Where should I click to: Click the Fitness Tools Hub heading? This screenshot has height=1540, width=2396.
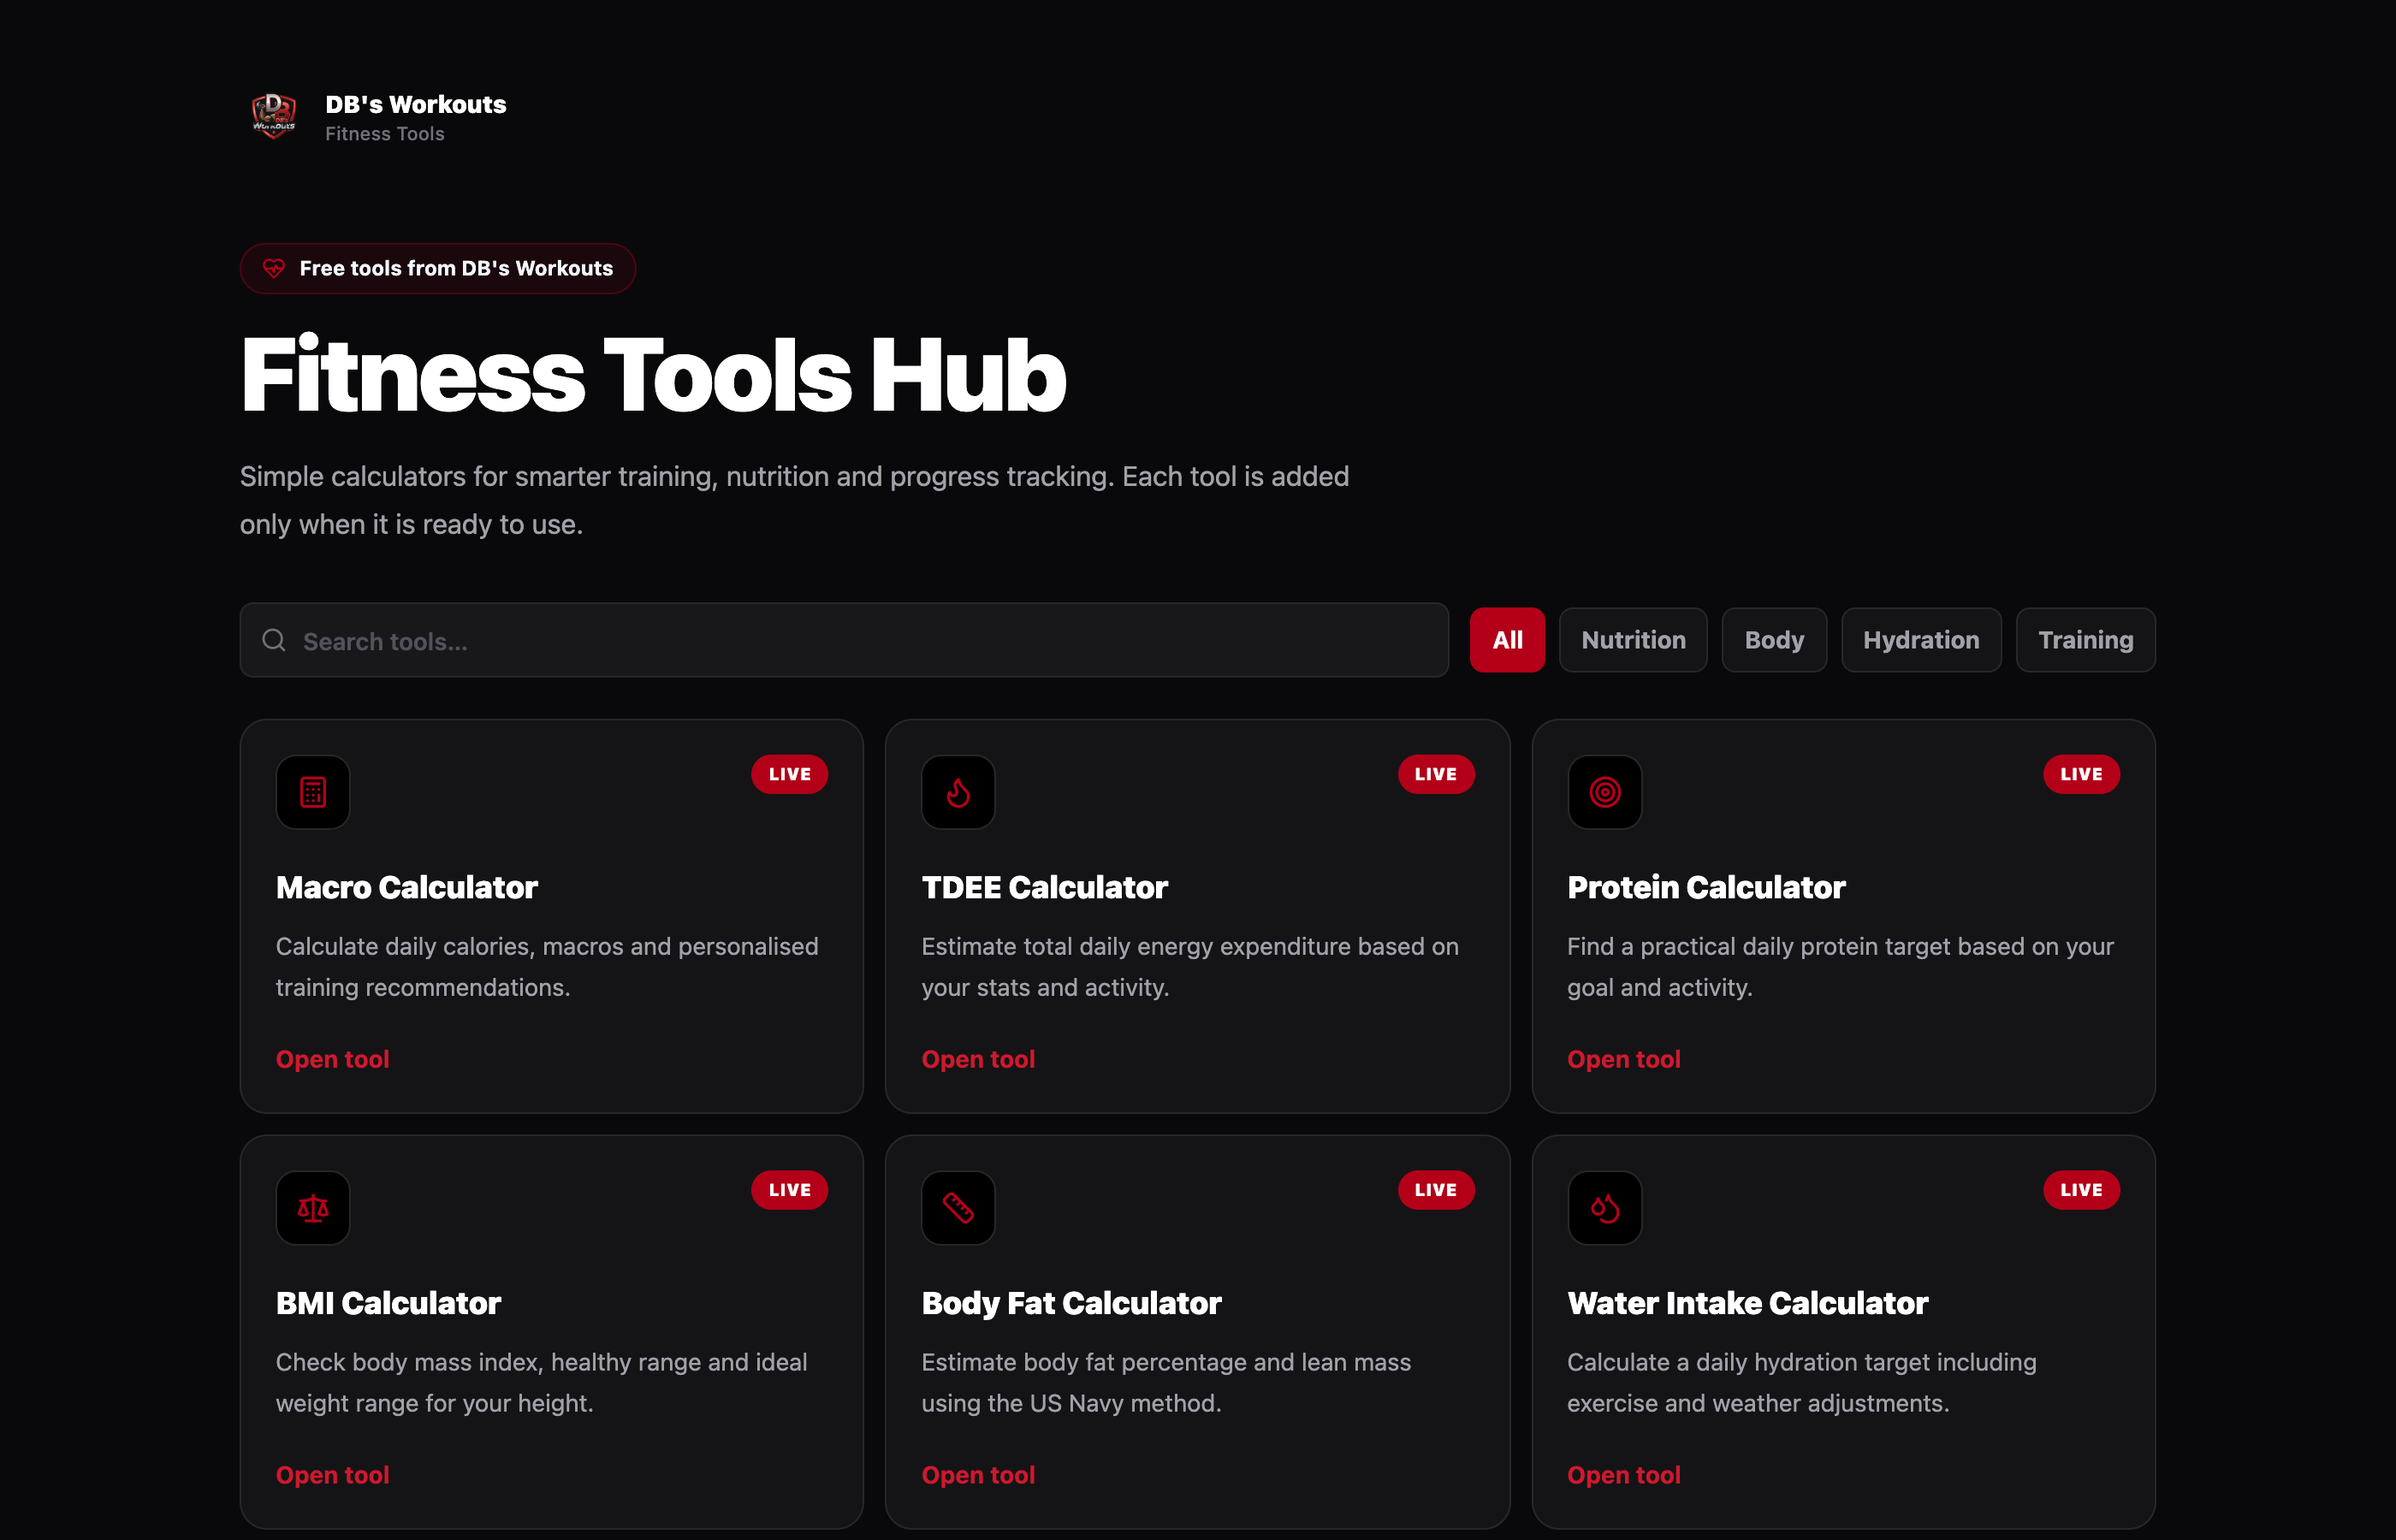(653, 375)
